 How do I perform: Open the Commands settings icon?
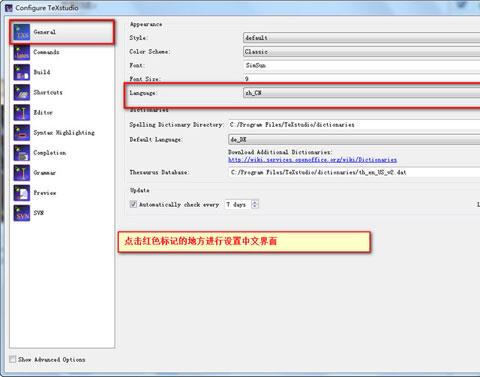coord(22,52)
